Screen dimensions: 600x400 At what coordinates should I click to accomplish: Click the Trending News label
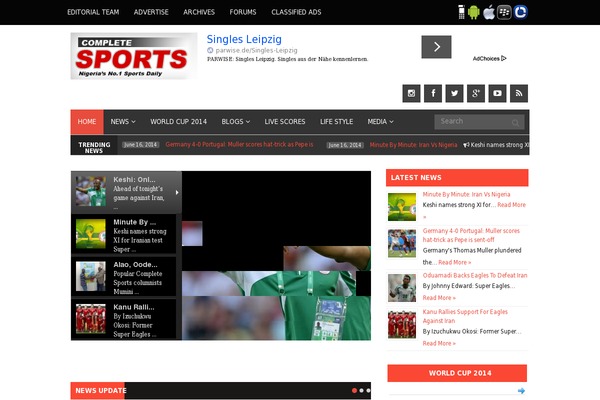pyautogui.click(x=94, y=147)
